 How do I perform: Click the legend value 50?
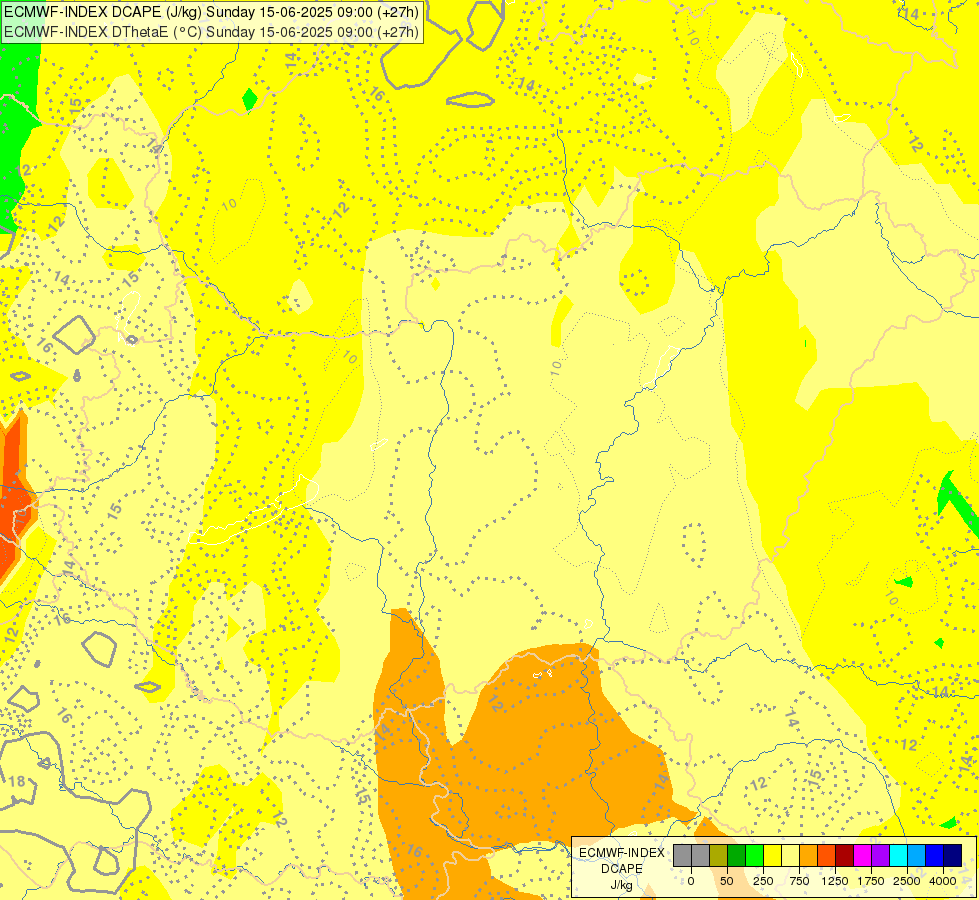click(x=727, y=881)
